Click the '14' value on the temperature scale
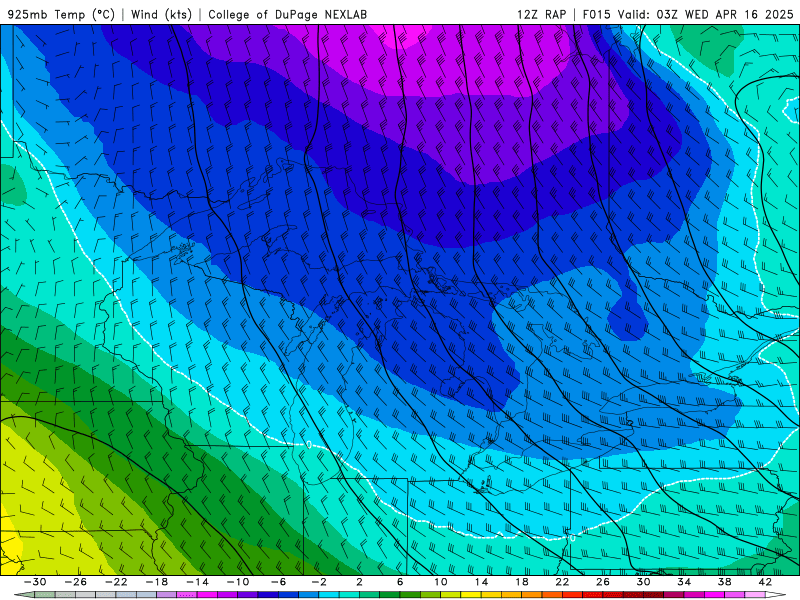The image size is (800, 600). 481,582
